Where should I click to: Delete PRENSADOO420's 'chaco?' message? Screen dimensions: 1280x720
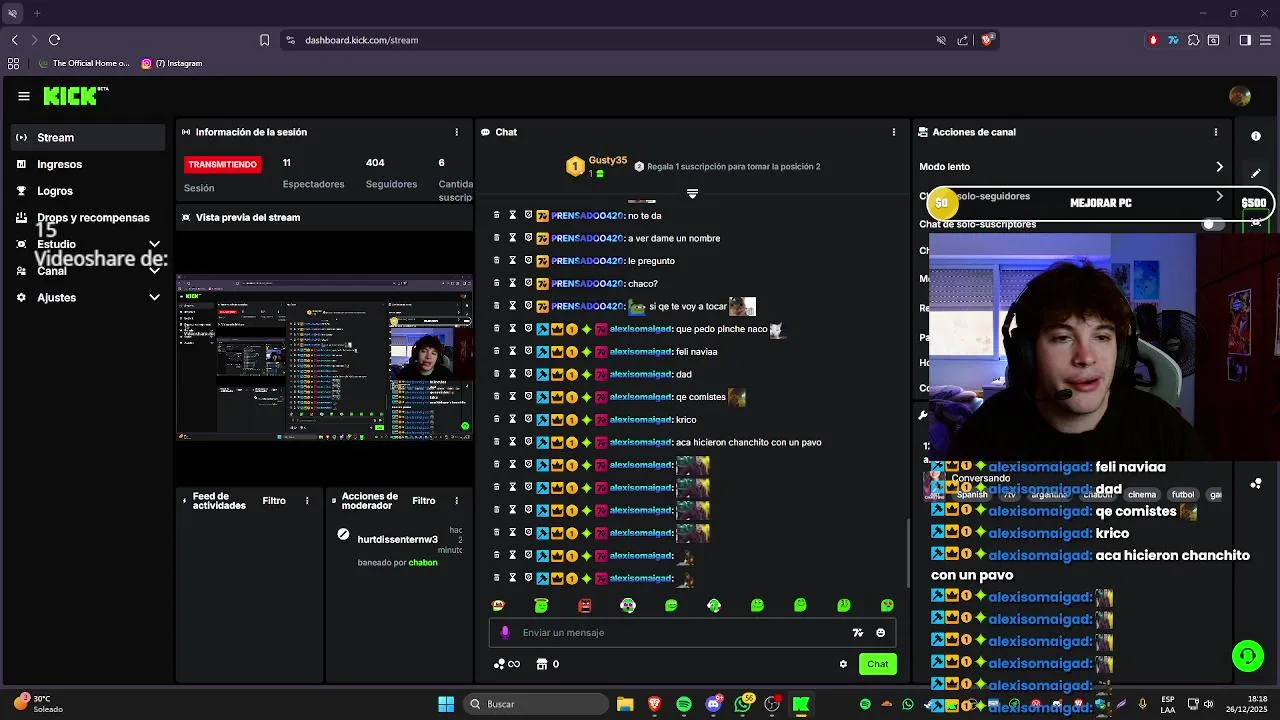click(x=497, y=283)
